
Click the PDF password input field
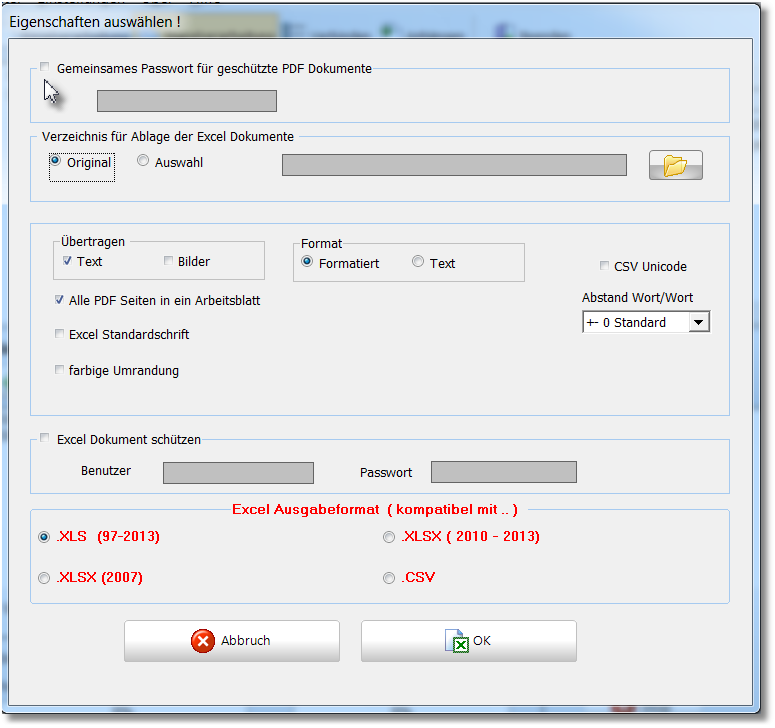(x=186, y=101)
